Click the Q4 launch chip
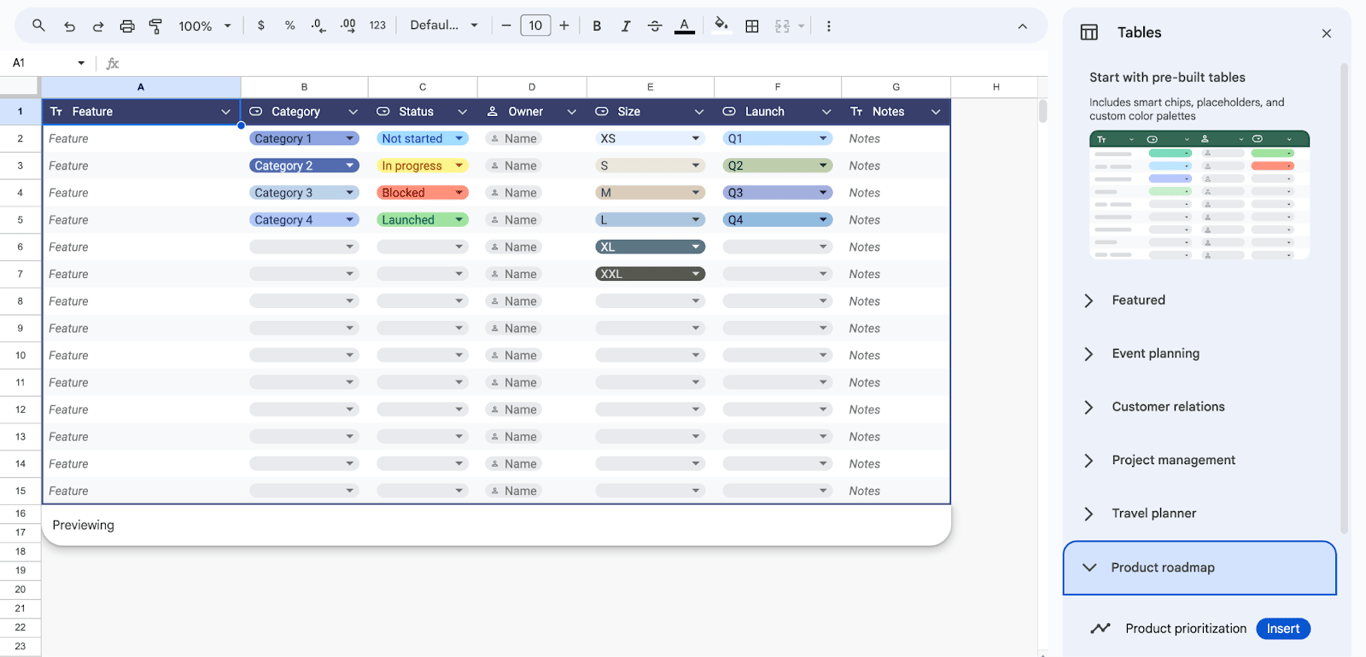This screenshot has height=657, width=1366. tap(777, 220)
